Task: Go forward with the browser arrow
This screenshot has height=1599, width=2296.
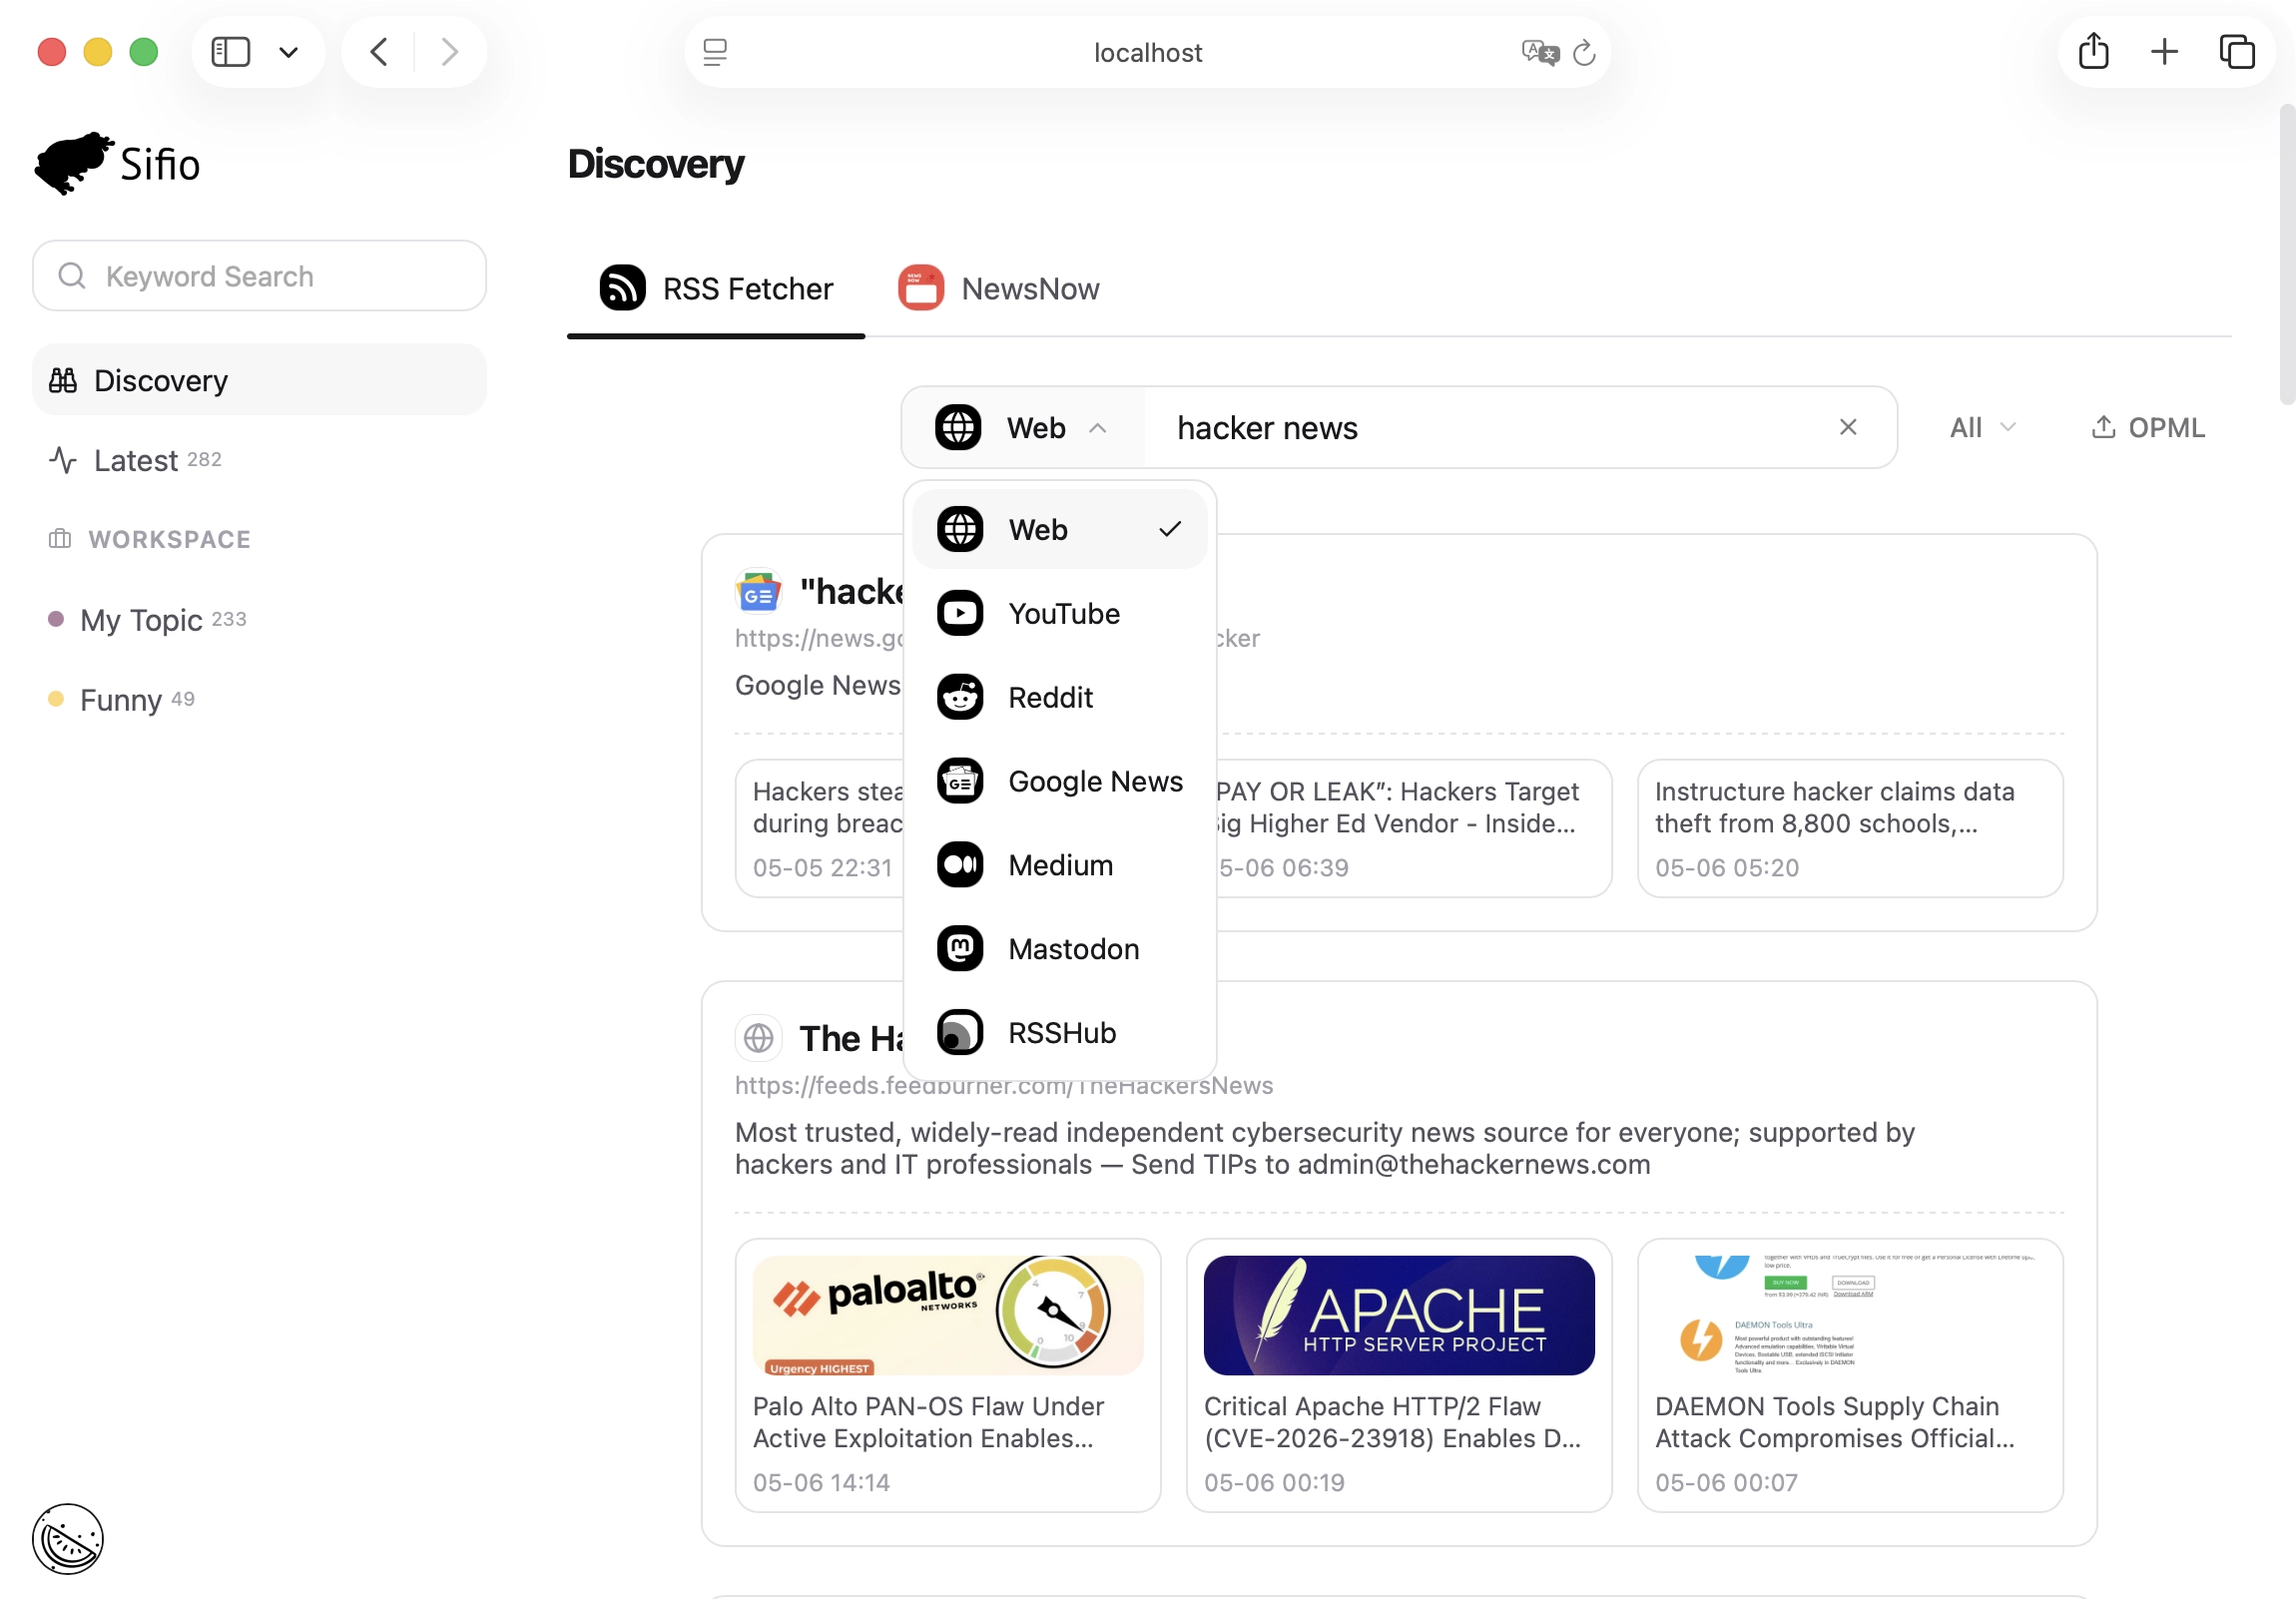Action: pyautogui.click(x=450, y=52)
